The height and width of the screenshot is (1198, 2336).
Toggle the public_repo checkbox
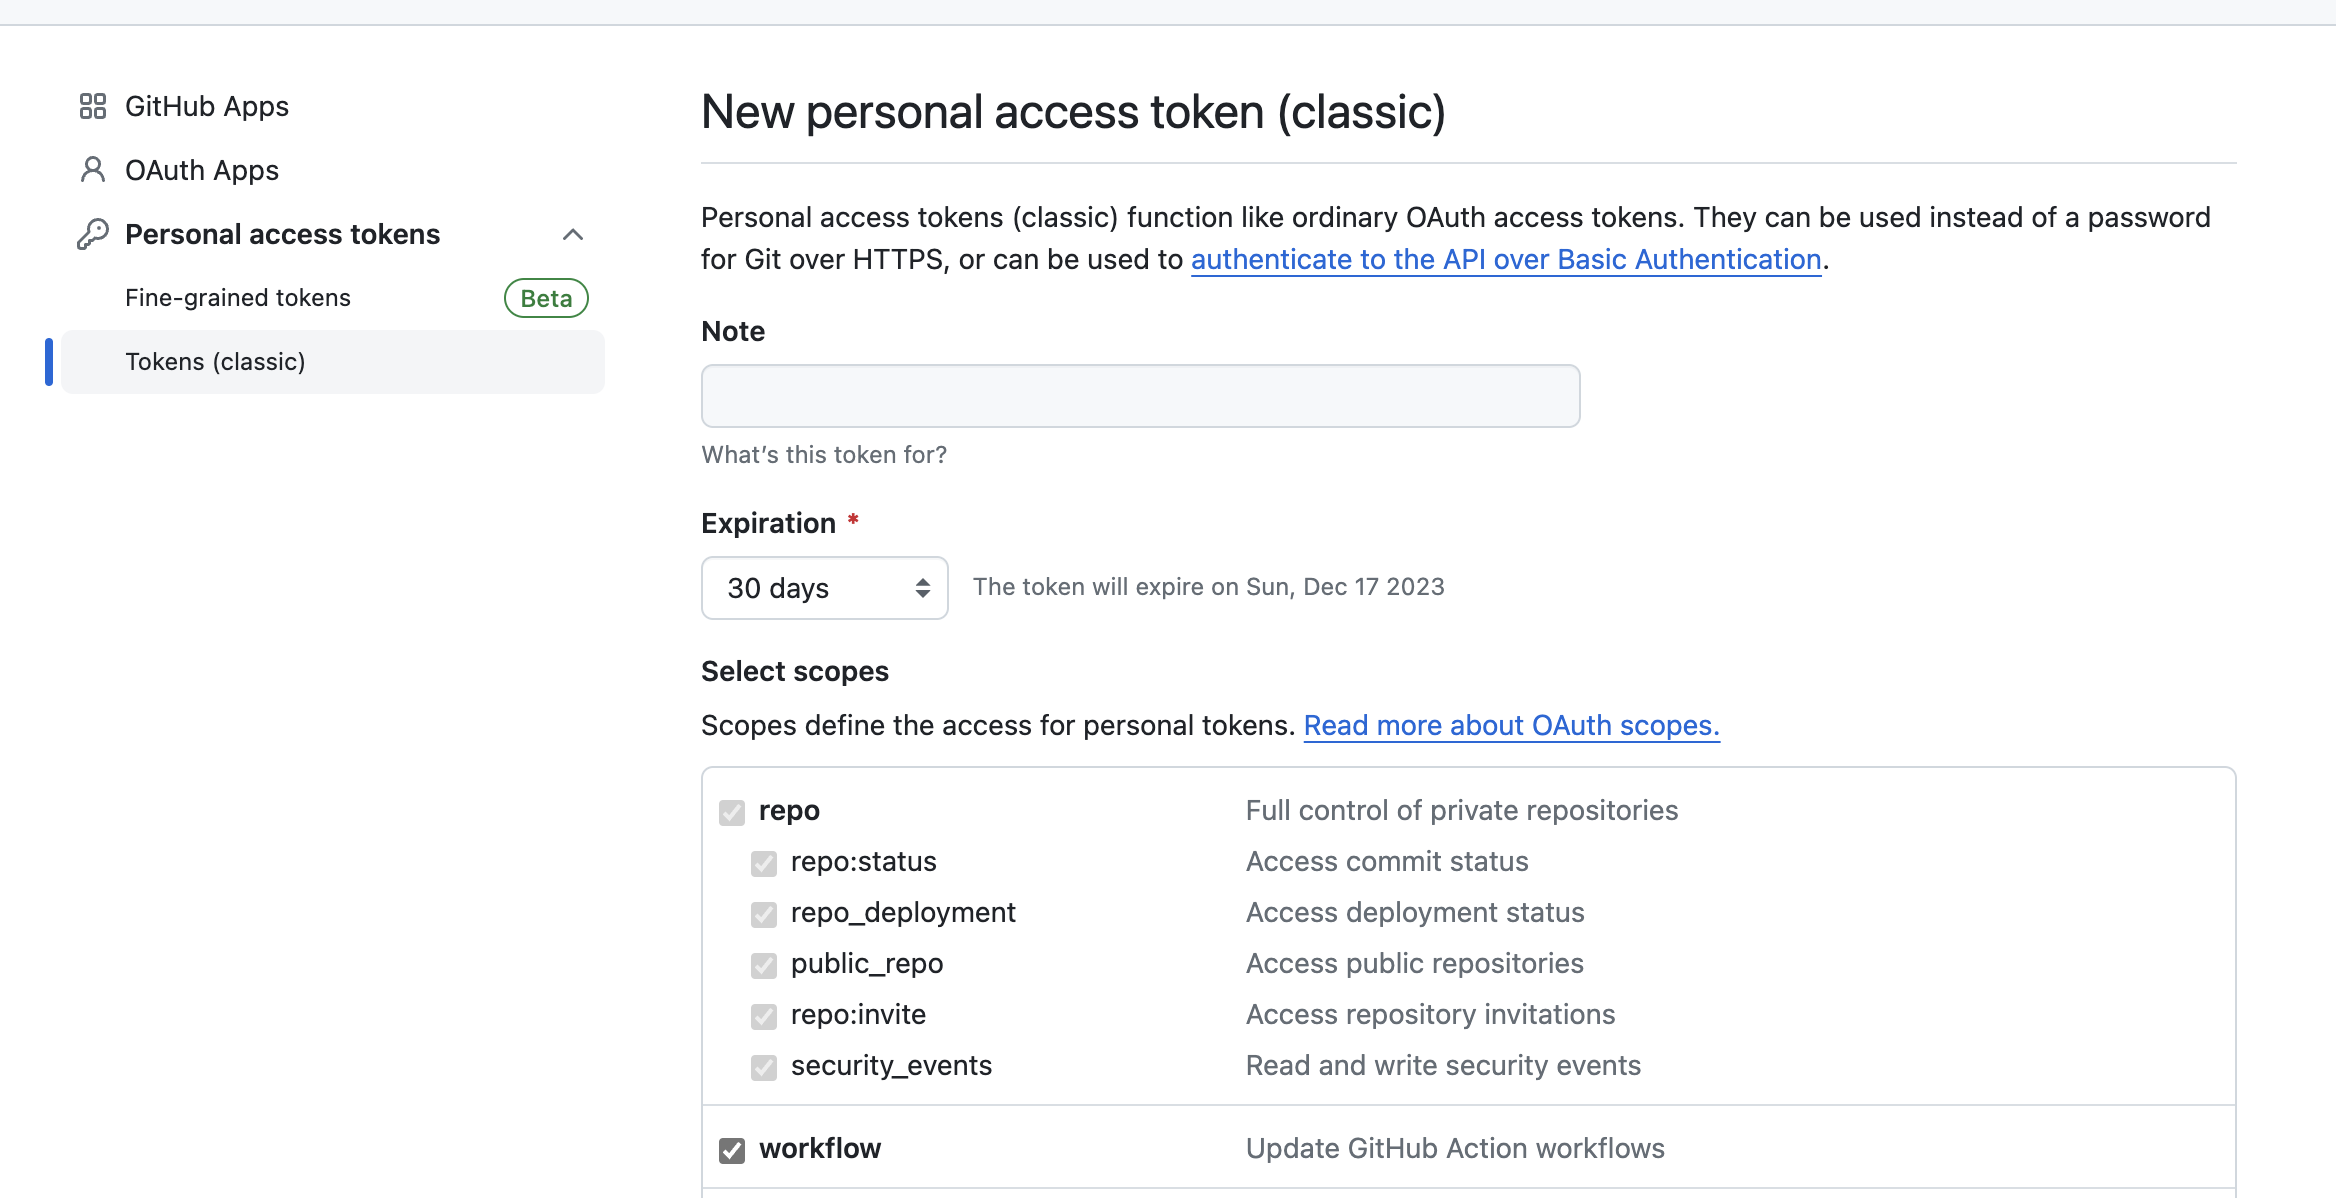point(764,965)
